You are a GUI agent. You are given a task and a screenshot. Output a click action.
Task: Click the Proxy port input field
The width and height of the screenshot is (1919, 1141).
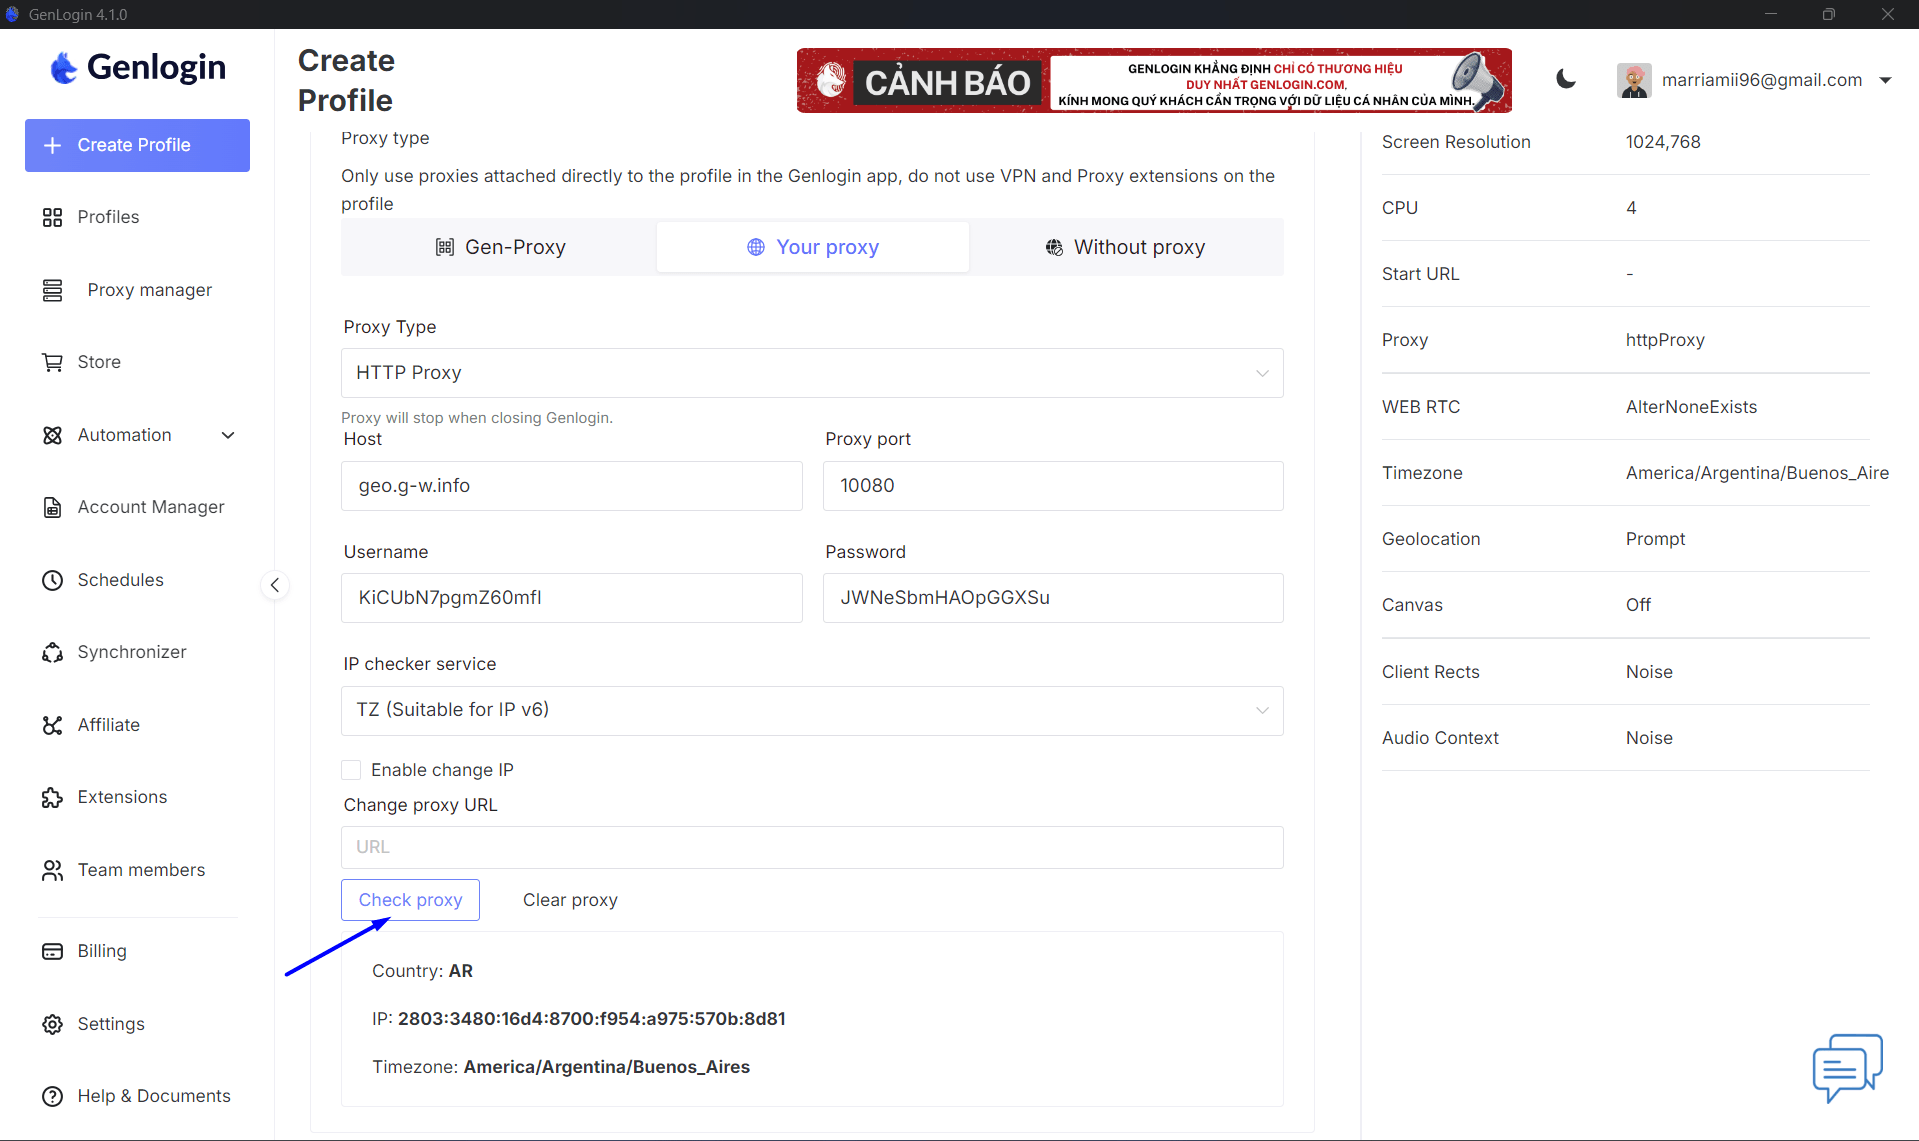point(1053,486)
